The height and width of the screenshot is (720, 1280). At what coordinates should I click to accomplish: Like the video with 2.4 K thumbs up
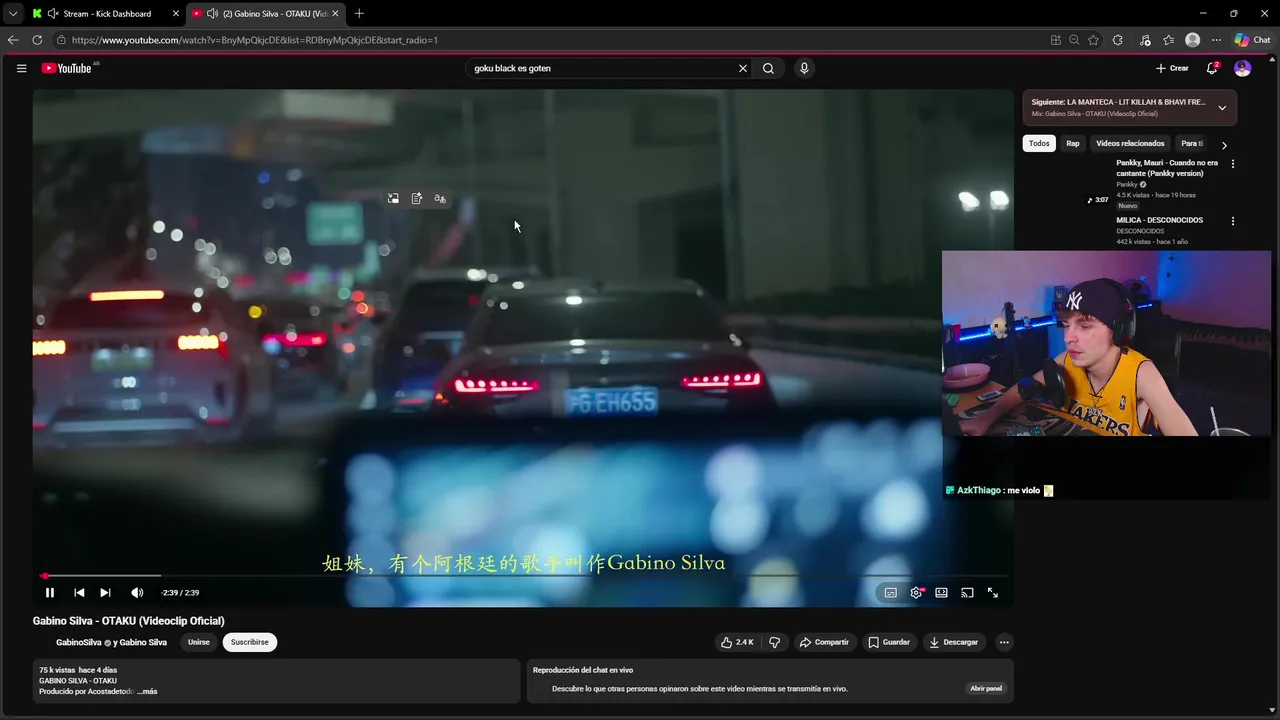coord(737,642)
